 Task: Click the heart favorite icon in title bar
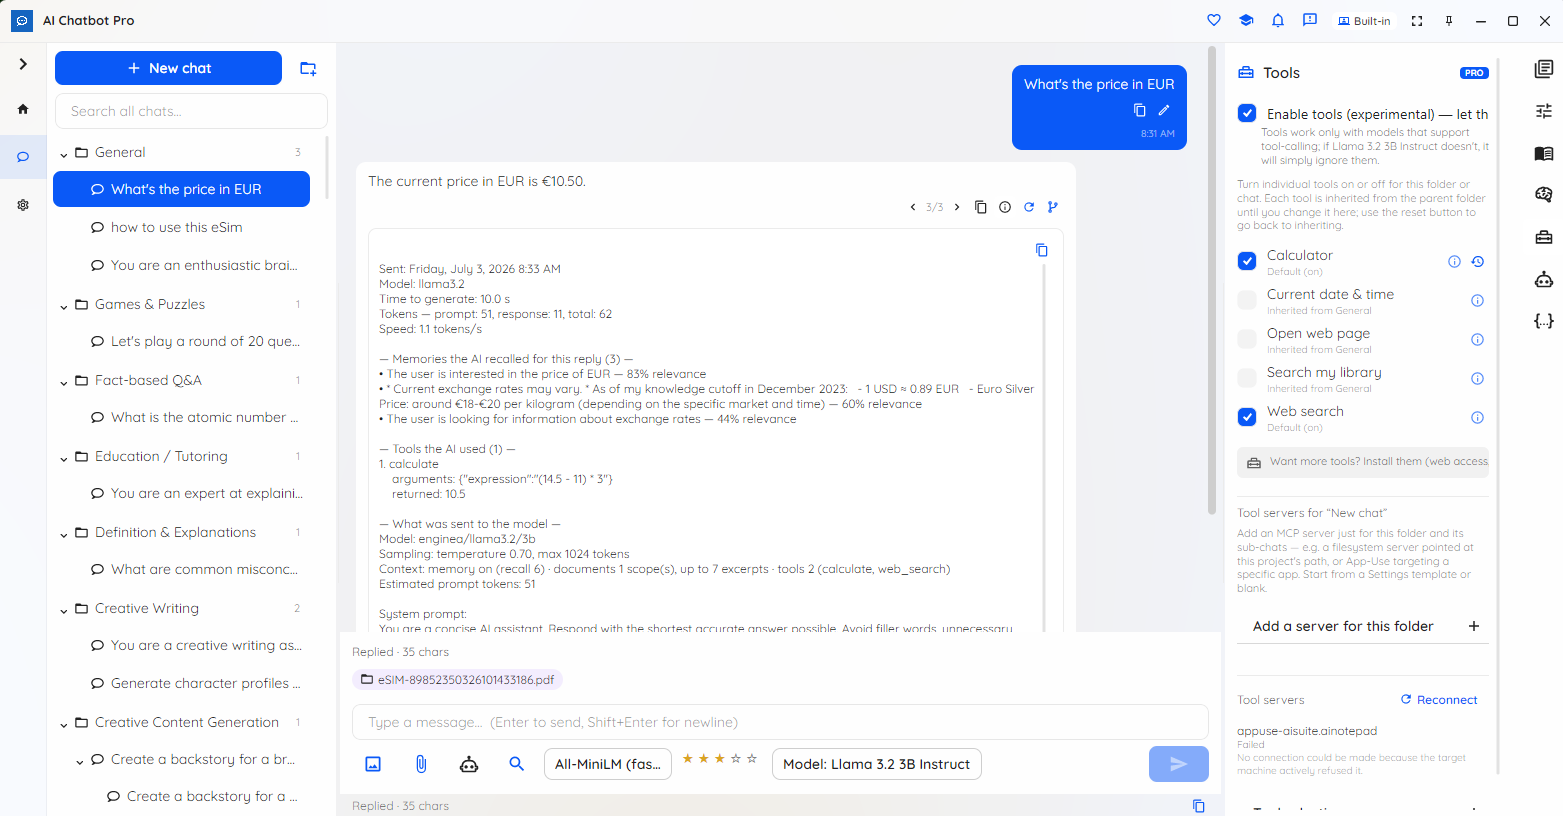pyautogui.click(x=1214, y=20)
